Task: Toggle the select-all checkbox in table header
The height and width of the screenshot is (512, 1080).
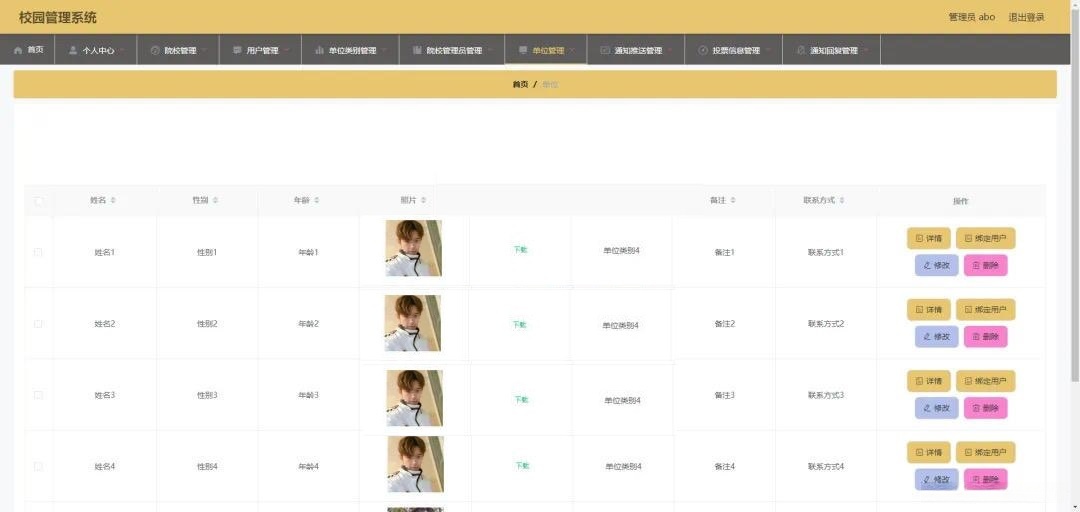Action: [39, 201]
